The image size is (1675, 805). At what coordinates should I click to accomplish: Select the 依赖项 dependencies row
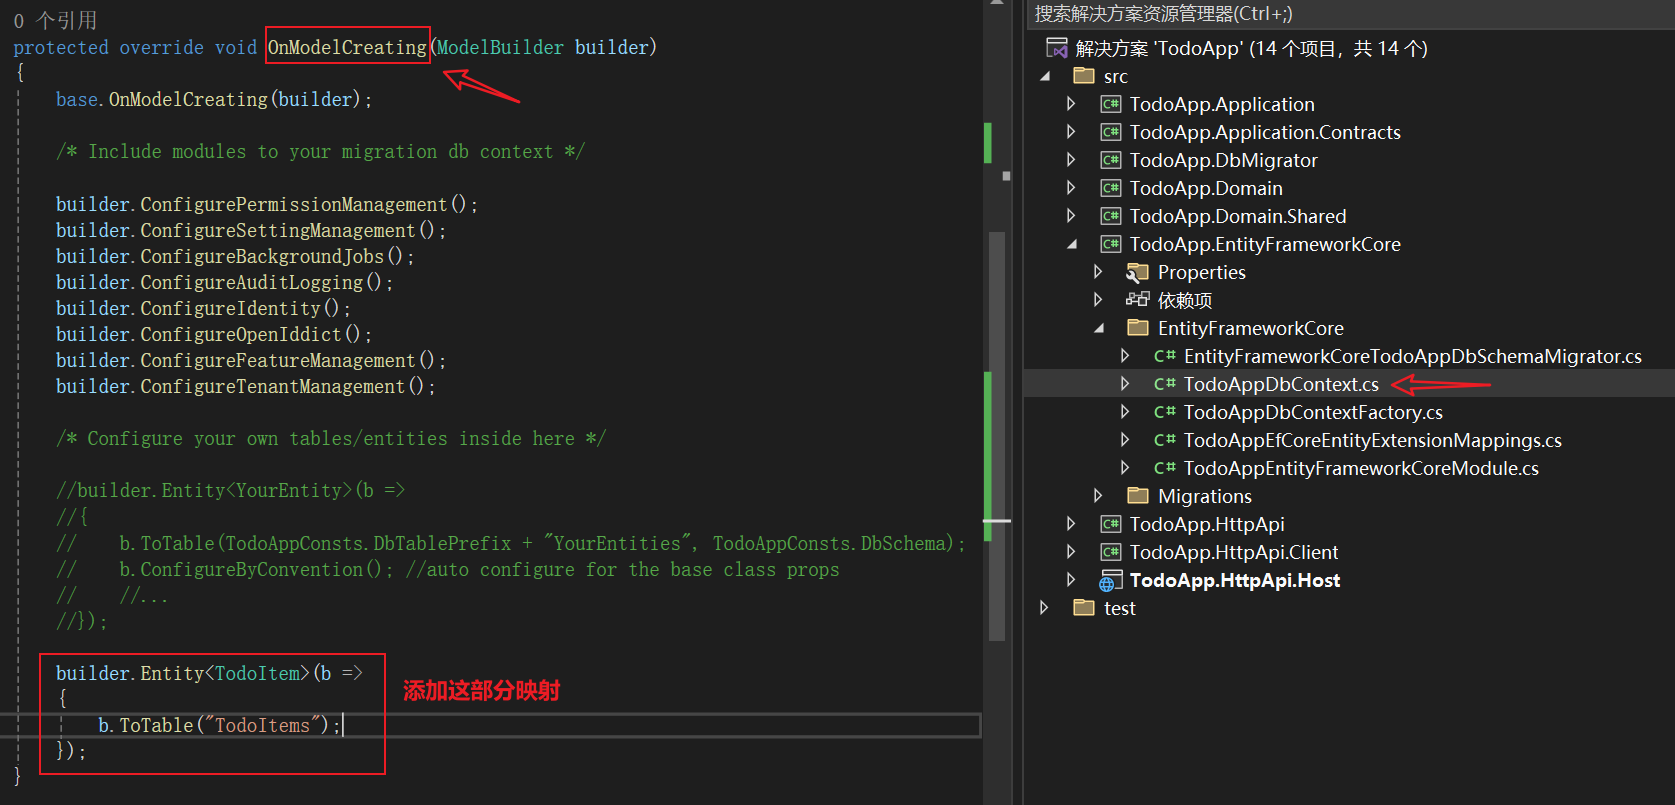(1185, 300)
